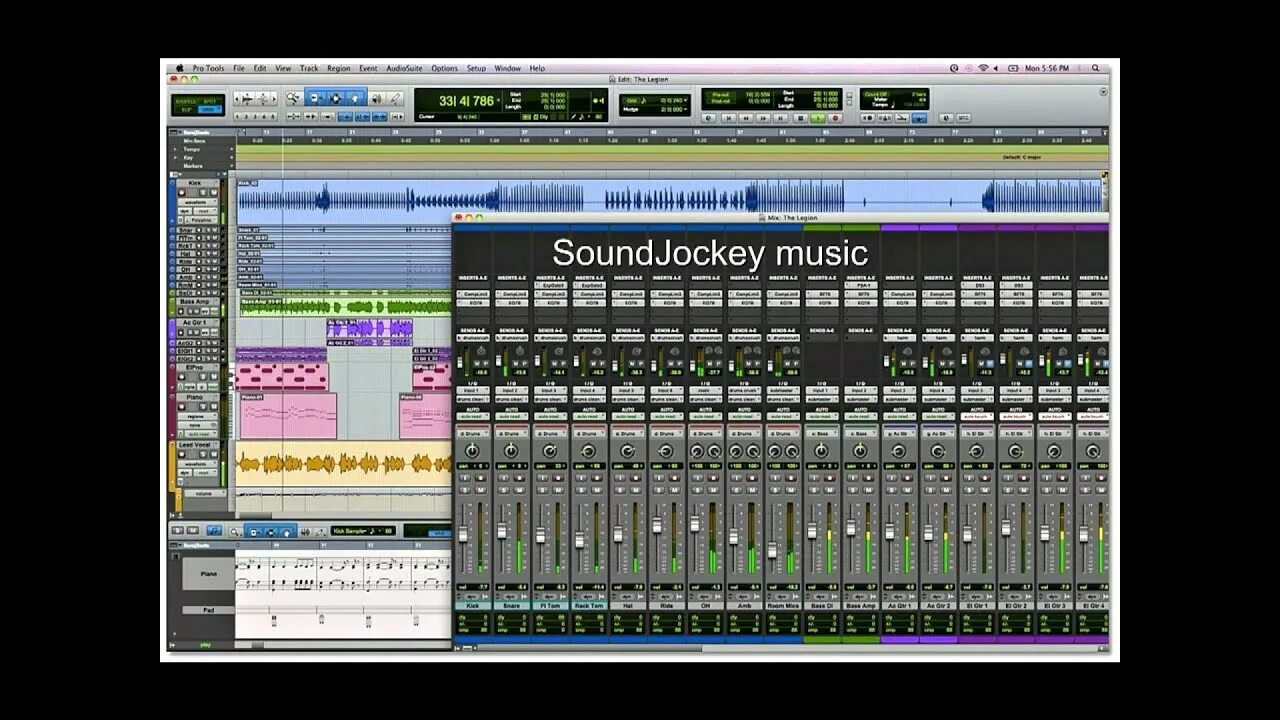
Task: Mute the Bass DI channel
Action: (829, 490)
